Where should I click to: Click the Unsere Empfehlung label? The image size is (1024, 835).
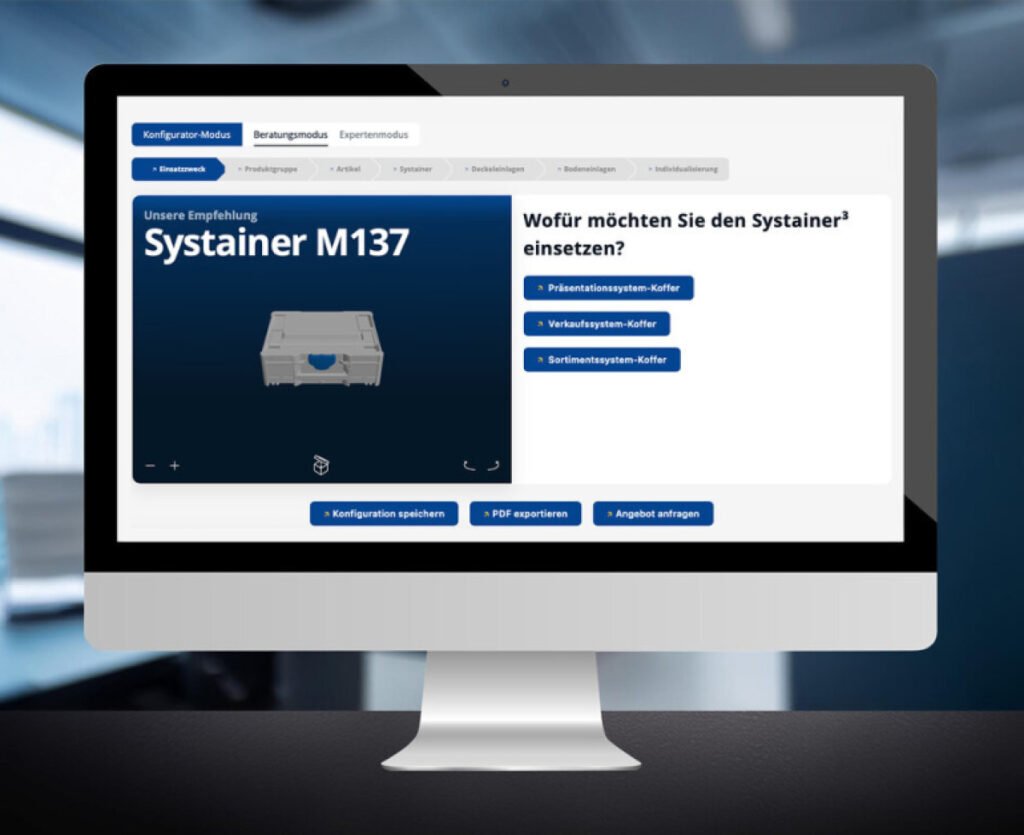click(200, 215)
